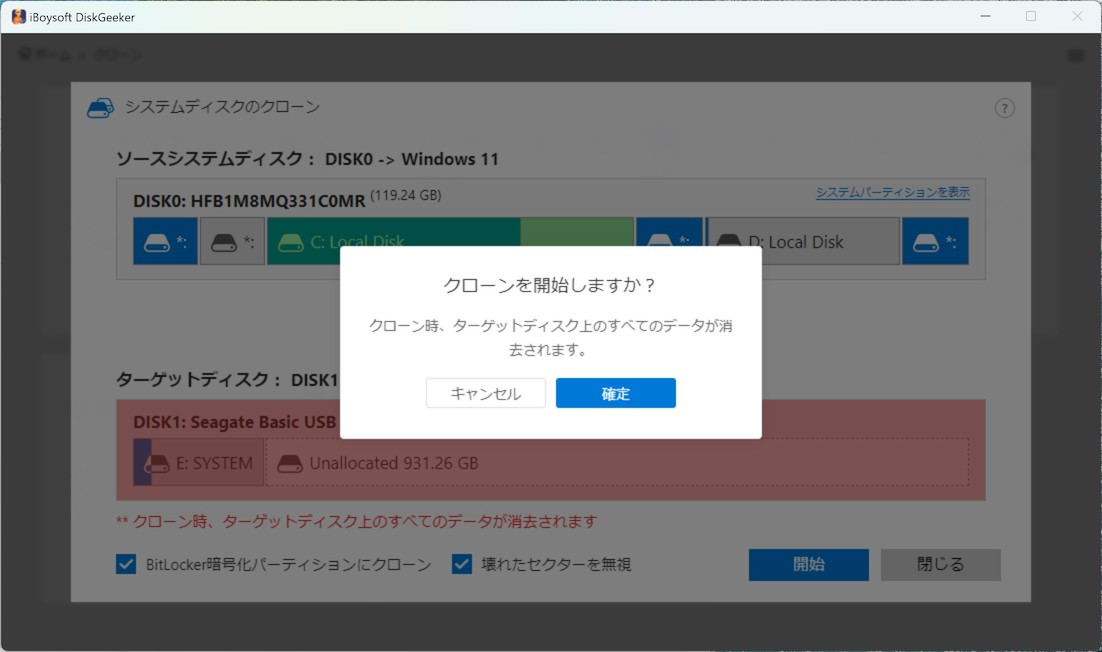Open the help question mark icon

click(x=1004, y=108)
